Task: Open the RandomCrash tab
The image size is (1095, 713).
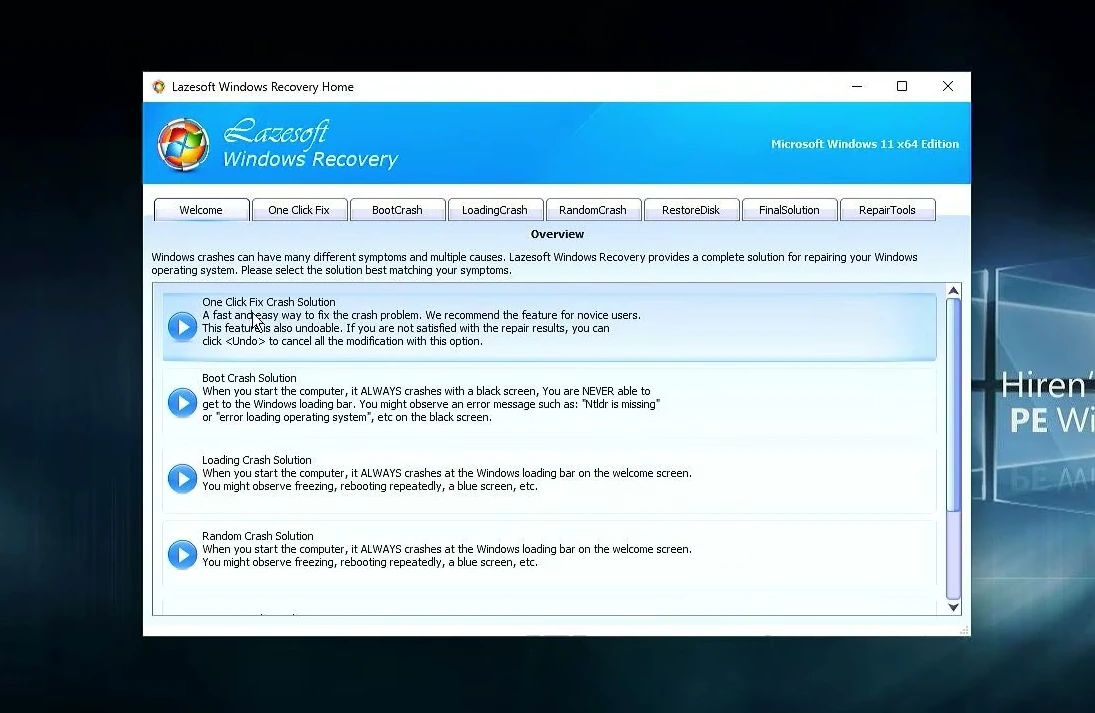Action: [593, 210]
